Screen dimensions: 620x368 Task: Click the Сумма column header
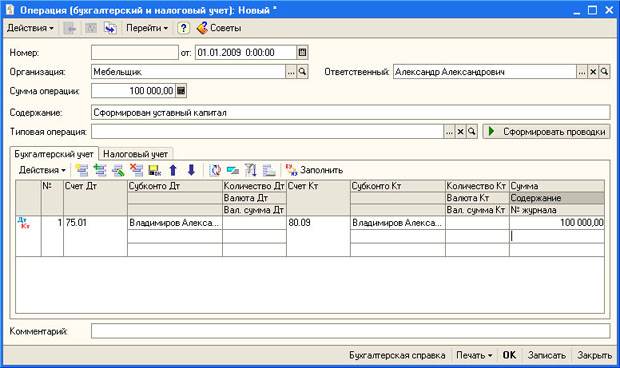(x=557, y=186)
